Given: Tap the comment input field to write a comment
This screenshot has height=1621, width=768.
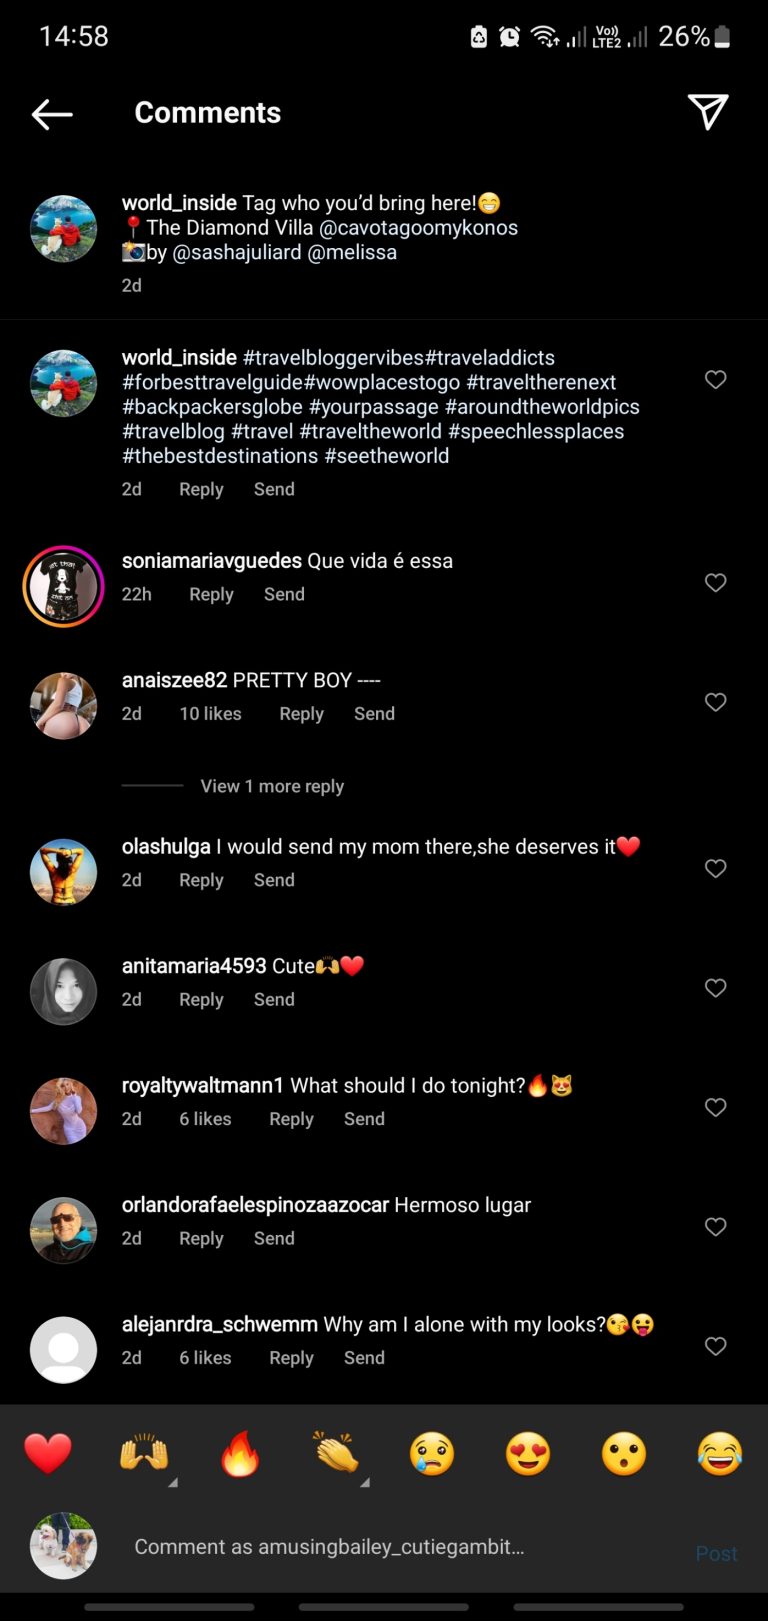Looking at the screenshot, I should tap(380, 1546).
